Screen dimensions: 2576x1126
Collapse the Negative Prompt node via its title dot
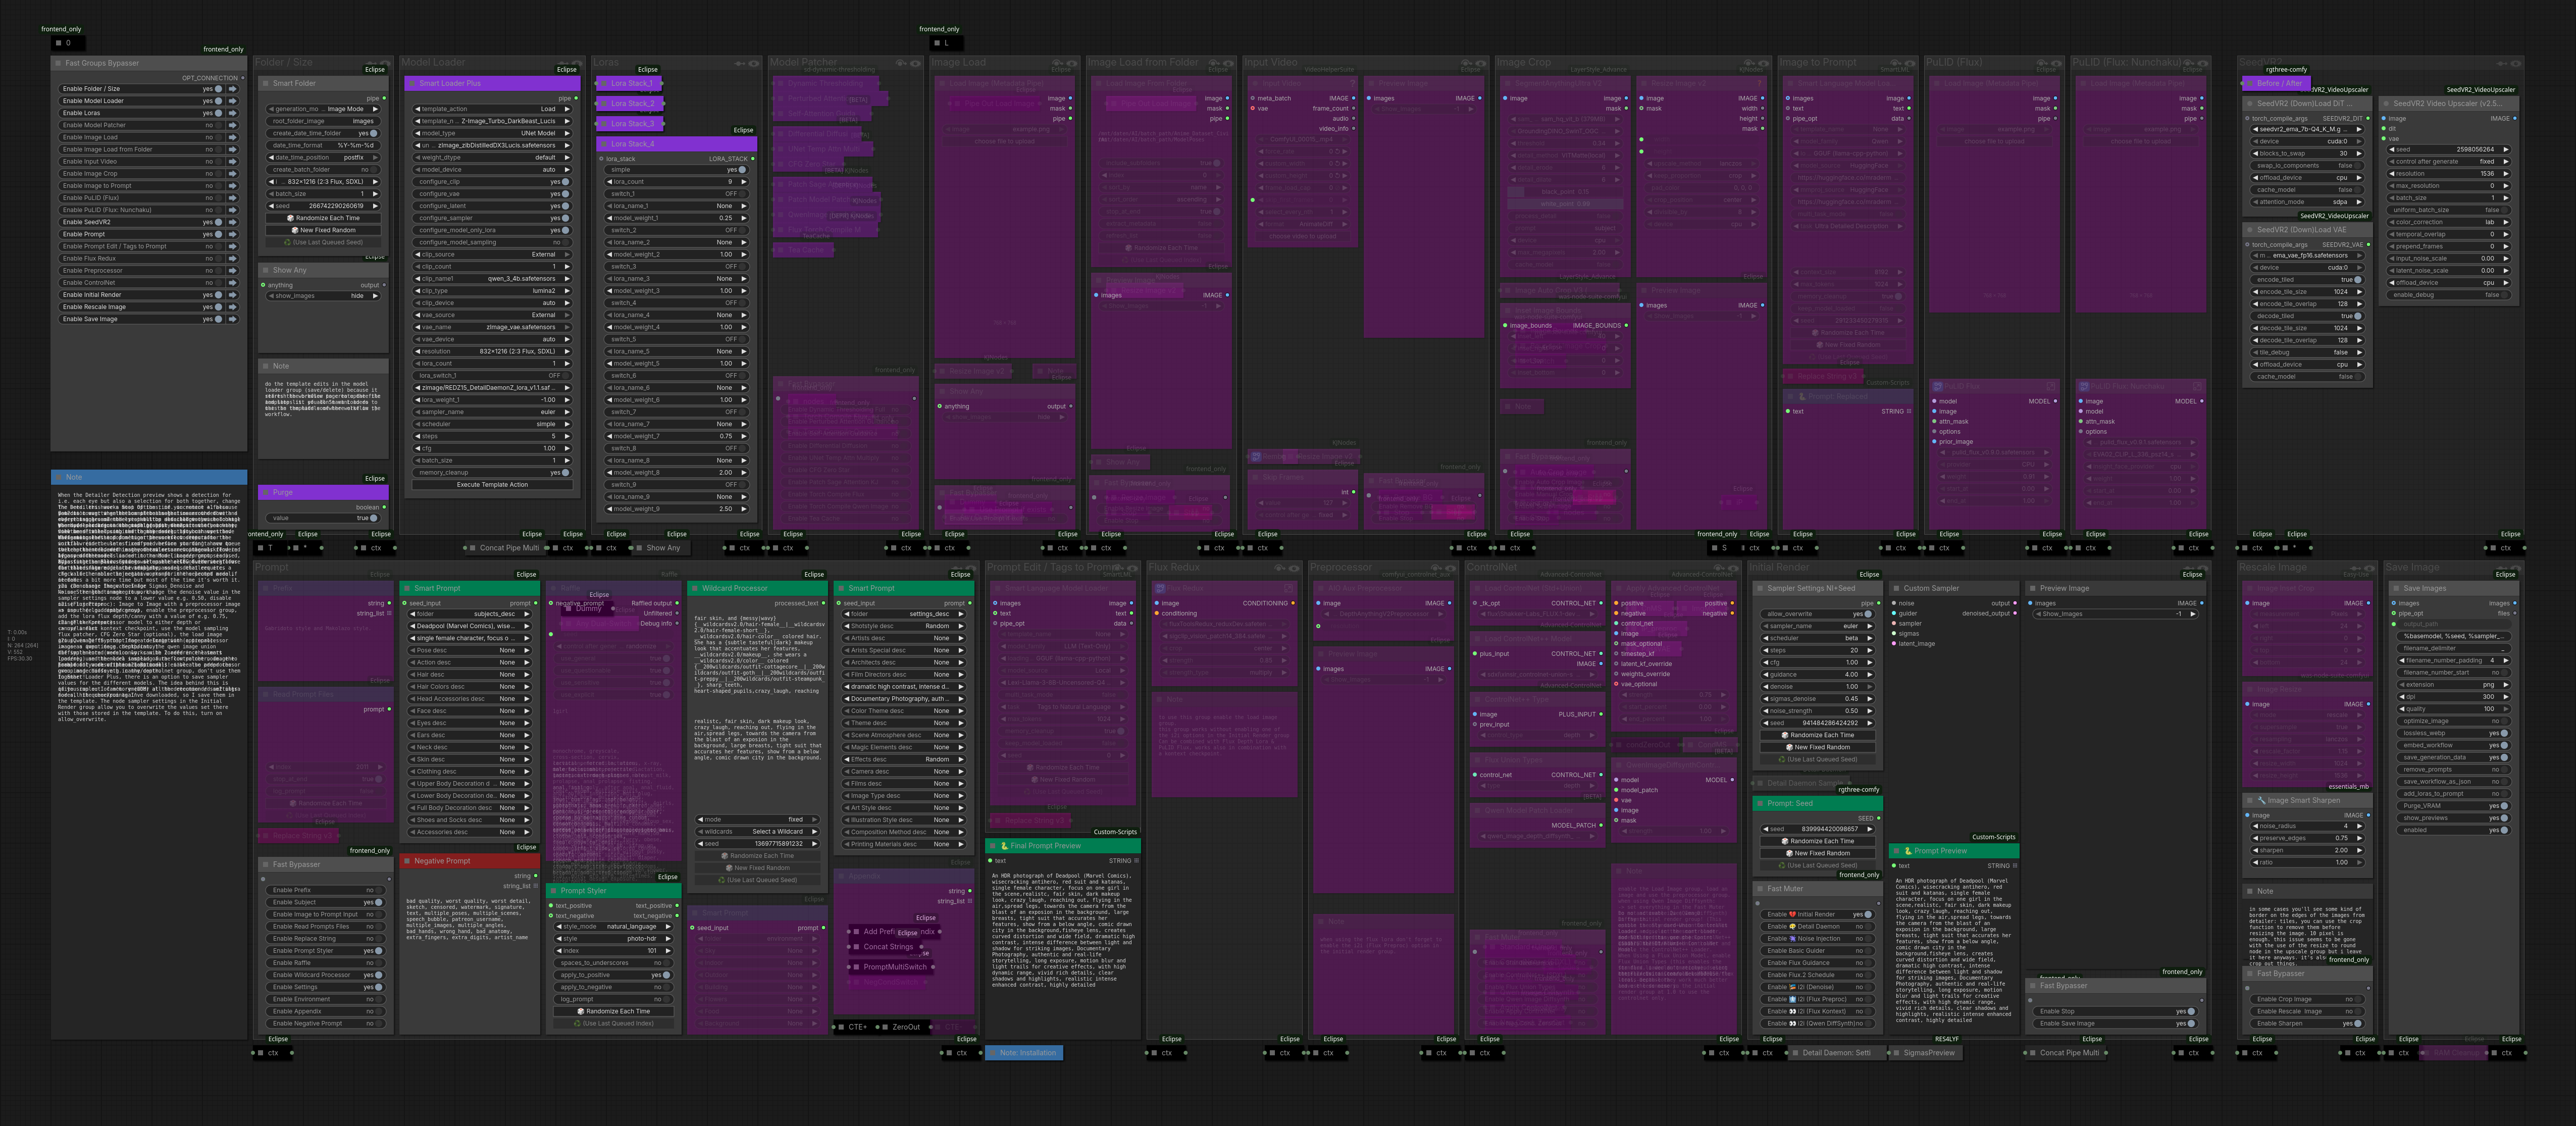[407, 861]
